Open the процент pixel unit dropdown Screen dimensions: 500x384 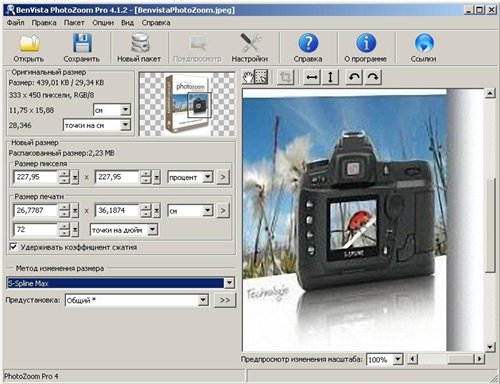[x=207, y=177]
